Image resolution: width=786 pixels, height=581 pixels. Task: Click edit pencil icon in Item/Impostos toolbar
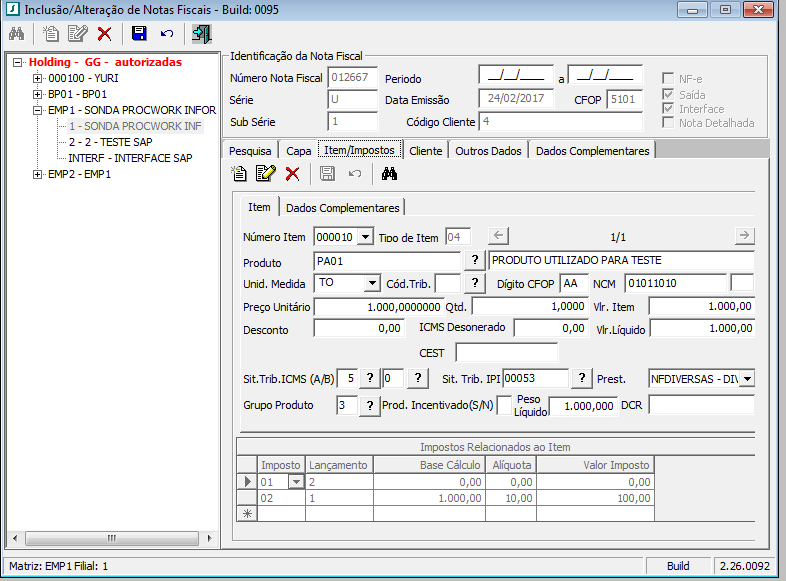click(x=265, y=174)
